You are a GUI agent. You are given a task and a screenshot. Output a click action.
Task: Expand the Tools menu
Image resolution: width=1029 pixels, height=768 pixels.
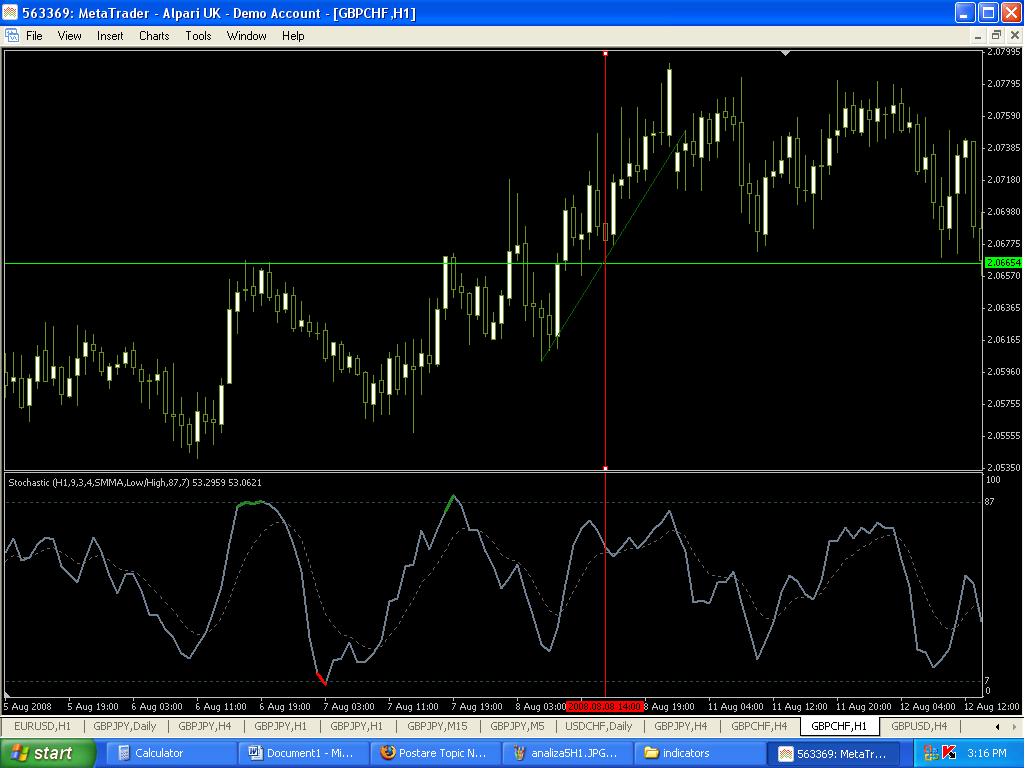[198, 35]
